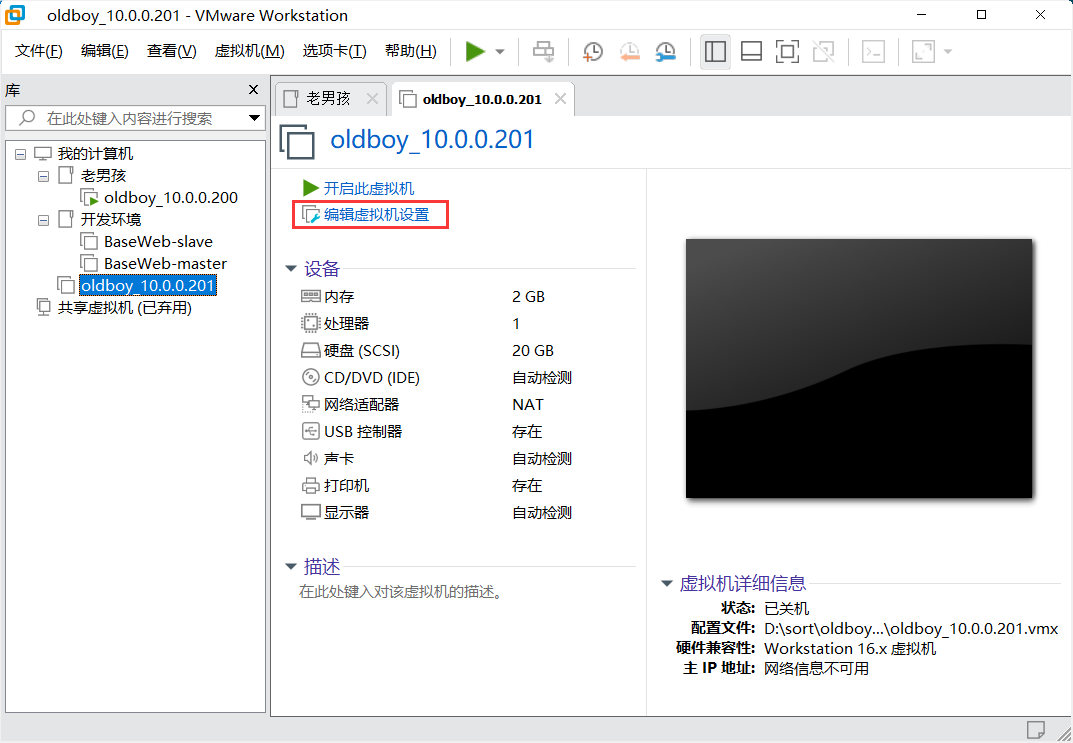Click the Workstation 16.x 虚拟机 compatibility value
This screenshot has height=743, width=1073.
point(850,648)
